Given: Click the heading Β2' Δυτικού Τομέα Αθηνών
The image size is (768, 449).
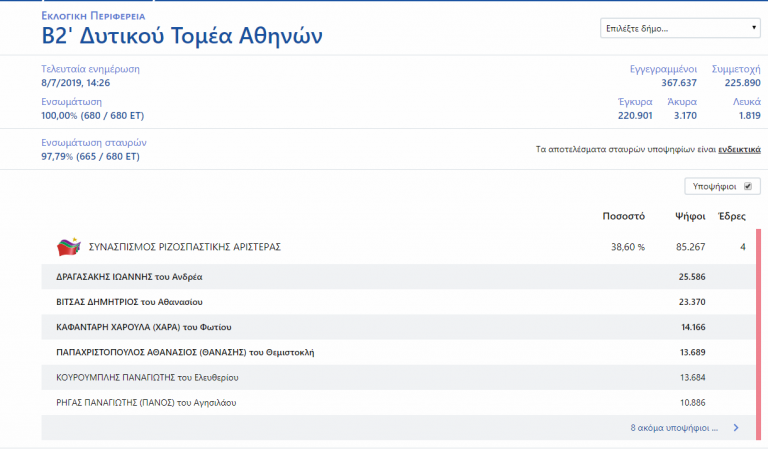Looking at the screenshot, I should coord(182,36).
